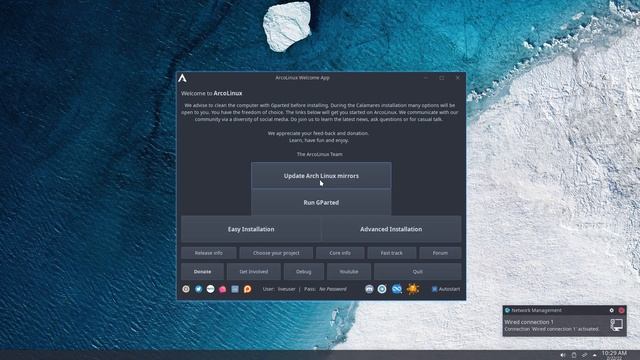Click the ArcoLinux logo in title bar

(x=182, y=78)
